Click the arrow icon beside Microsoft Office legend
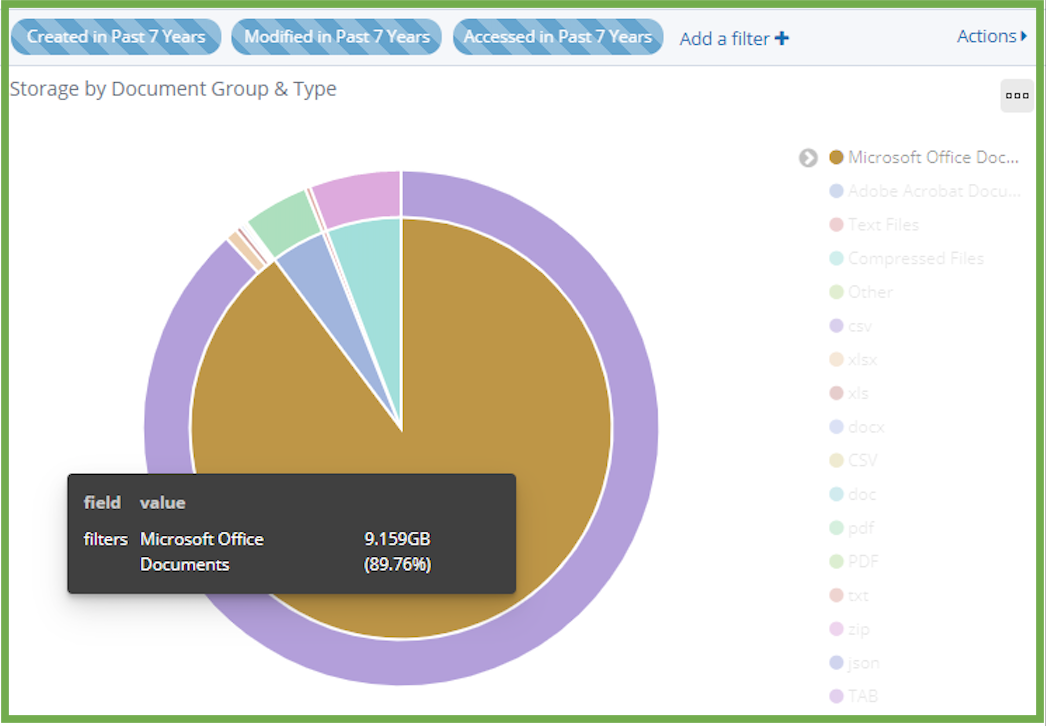This screenshot has height=726, width=1046. tap(808, 158)
